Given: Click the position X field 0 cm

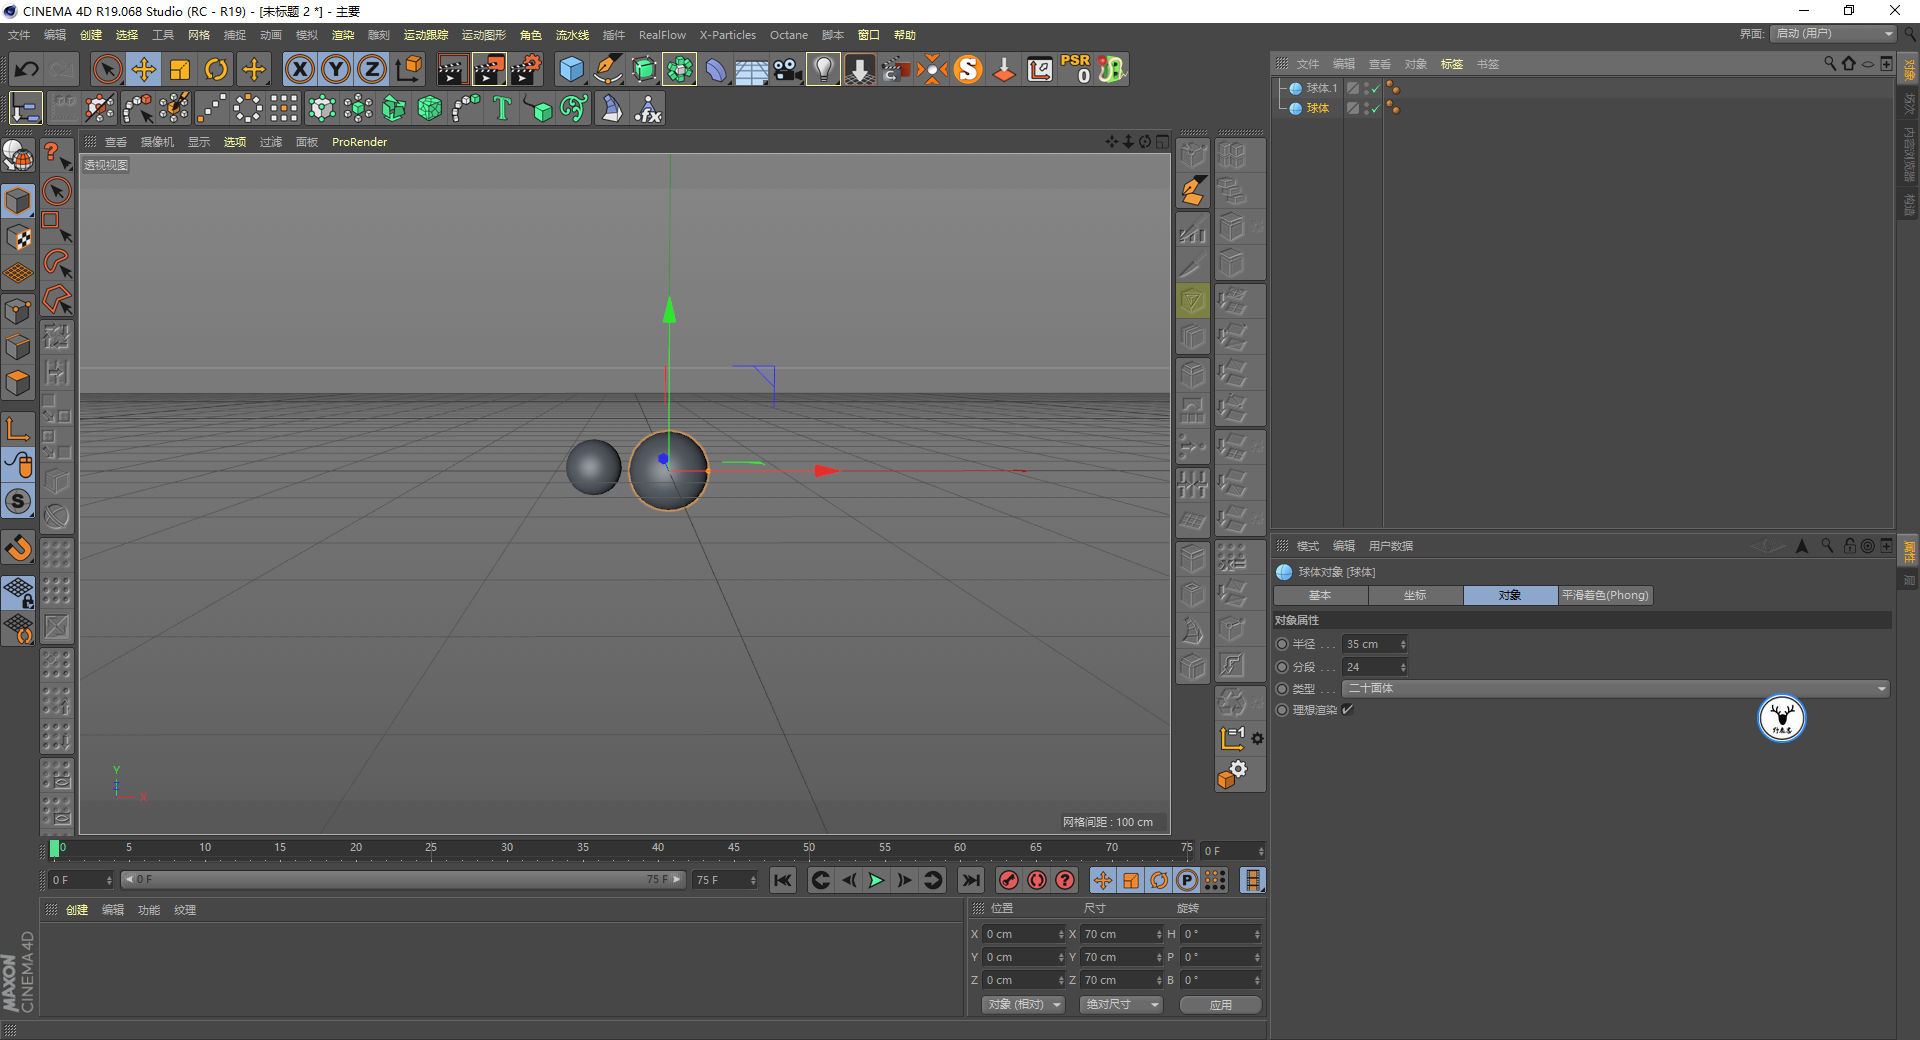Looking at the screenshot, I should coord(1024,934).
